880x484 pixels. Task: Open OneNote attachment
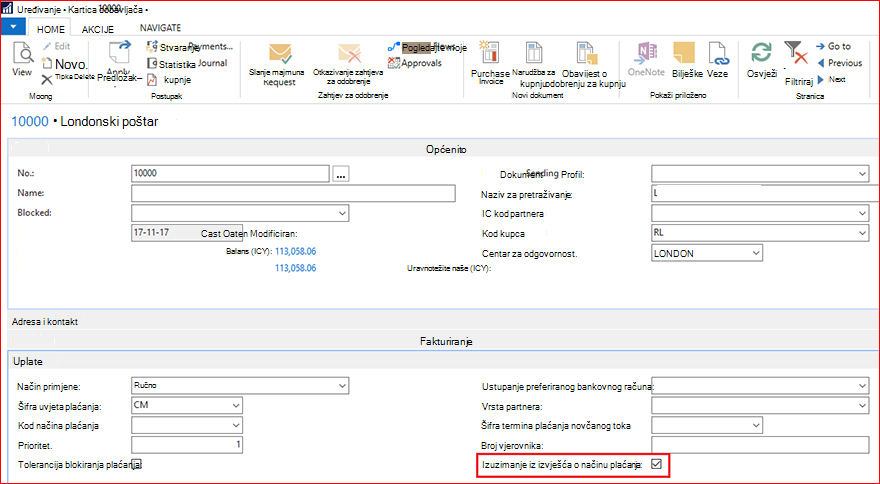tap(645, 59)
